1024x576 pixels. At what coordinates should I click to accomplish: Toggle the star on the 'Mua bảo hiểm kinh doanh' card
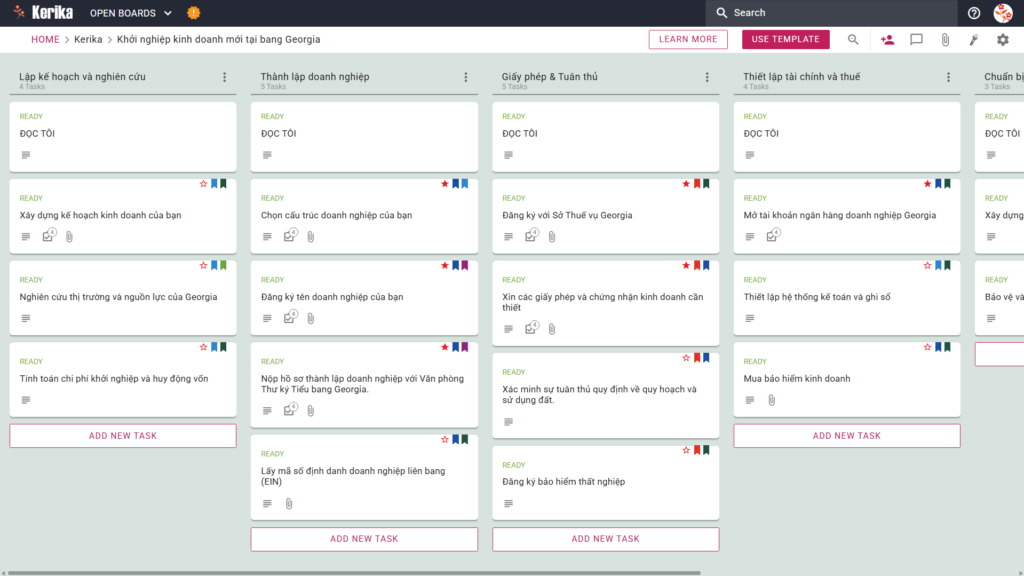(927, 347)
